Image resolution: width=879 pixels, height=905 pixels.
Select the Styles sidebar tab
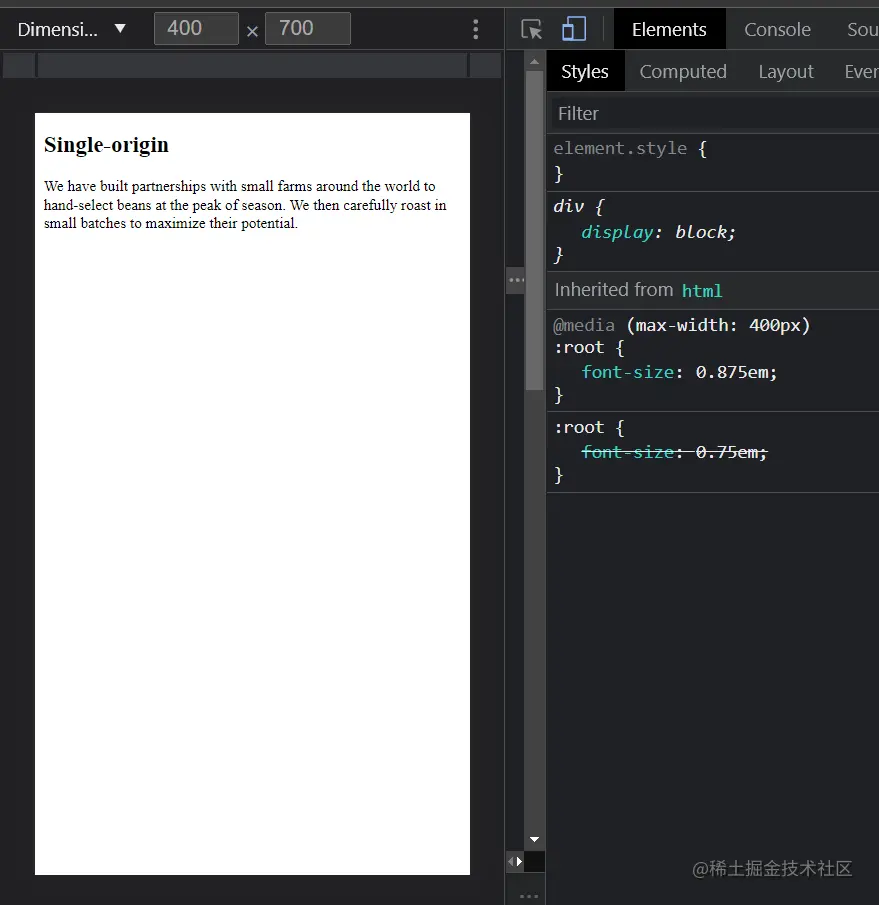coord(585,72)
